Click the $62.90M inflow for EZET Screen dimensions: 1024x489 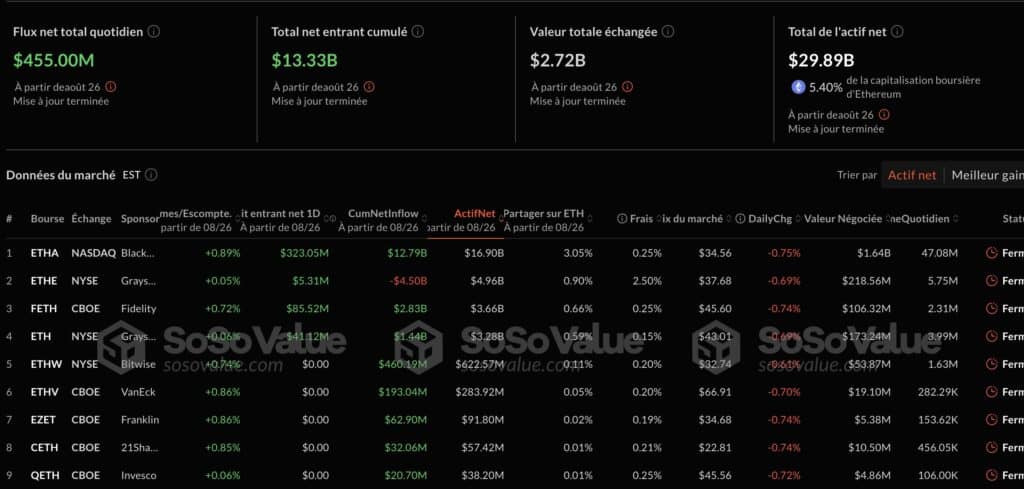[x=406, y=420]
